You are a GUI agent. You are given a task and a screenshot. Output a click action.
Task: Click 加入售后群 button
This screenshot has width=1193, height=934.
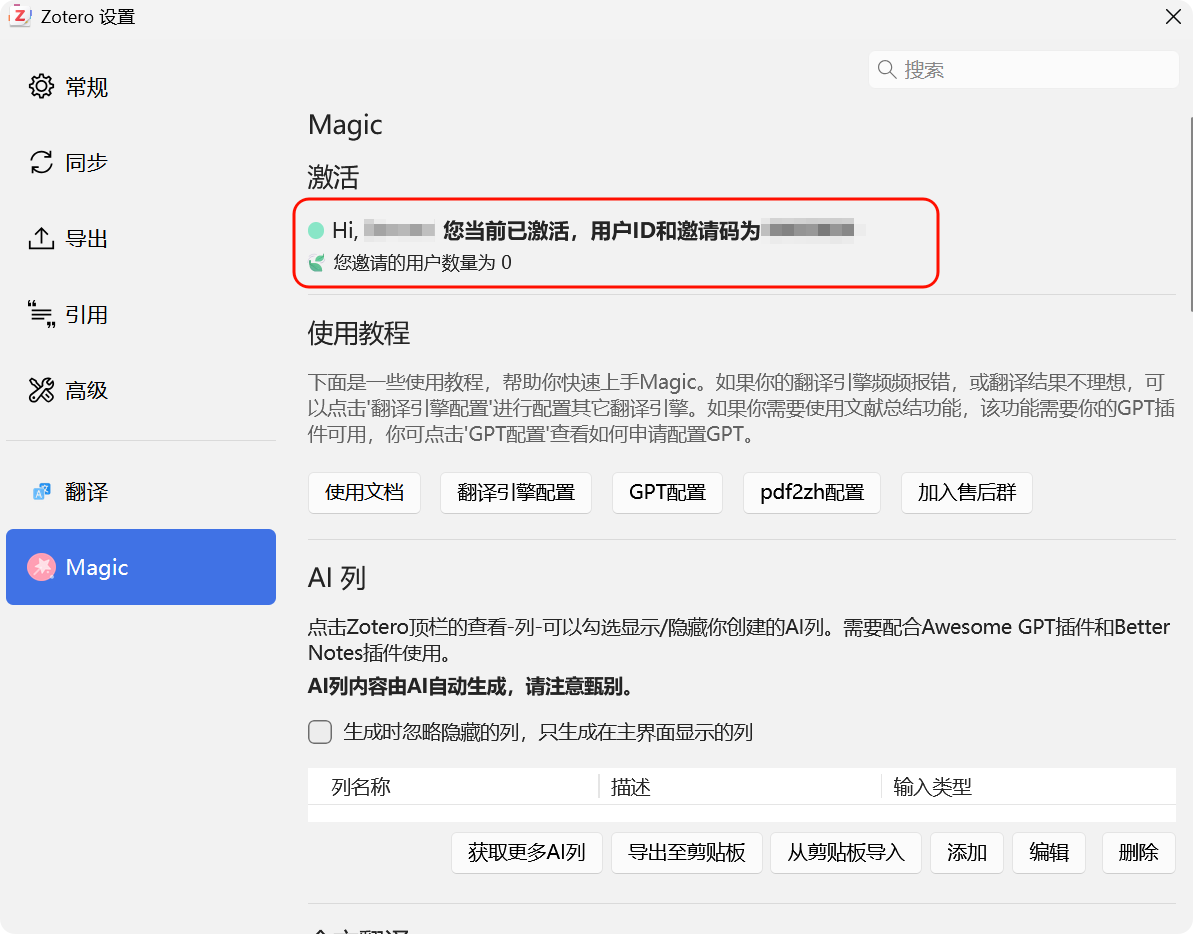tap(967, 493)
